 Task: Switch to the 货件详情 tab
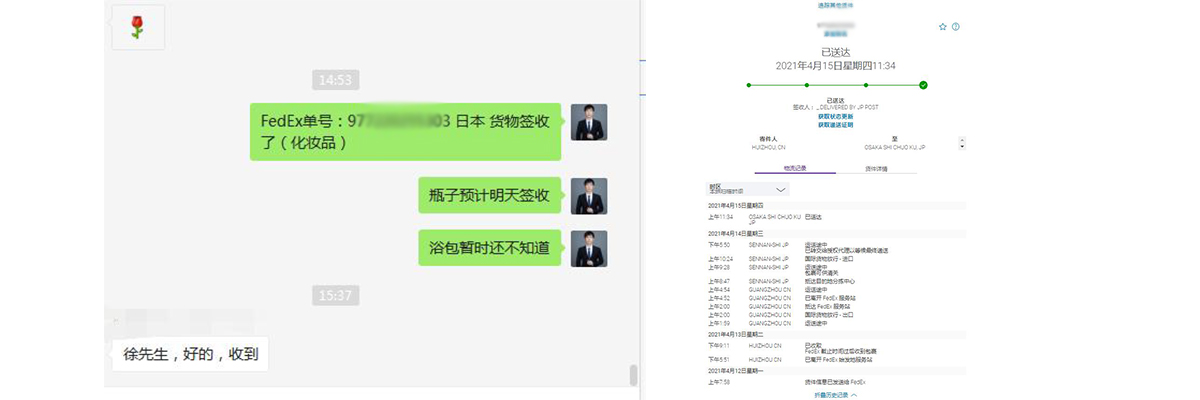(875, 168)
